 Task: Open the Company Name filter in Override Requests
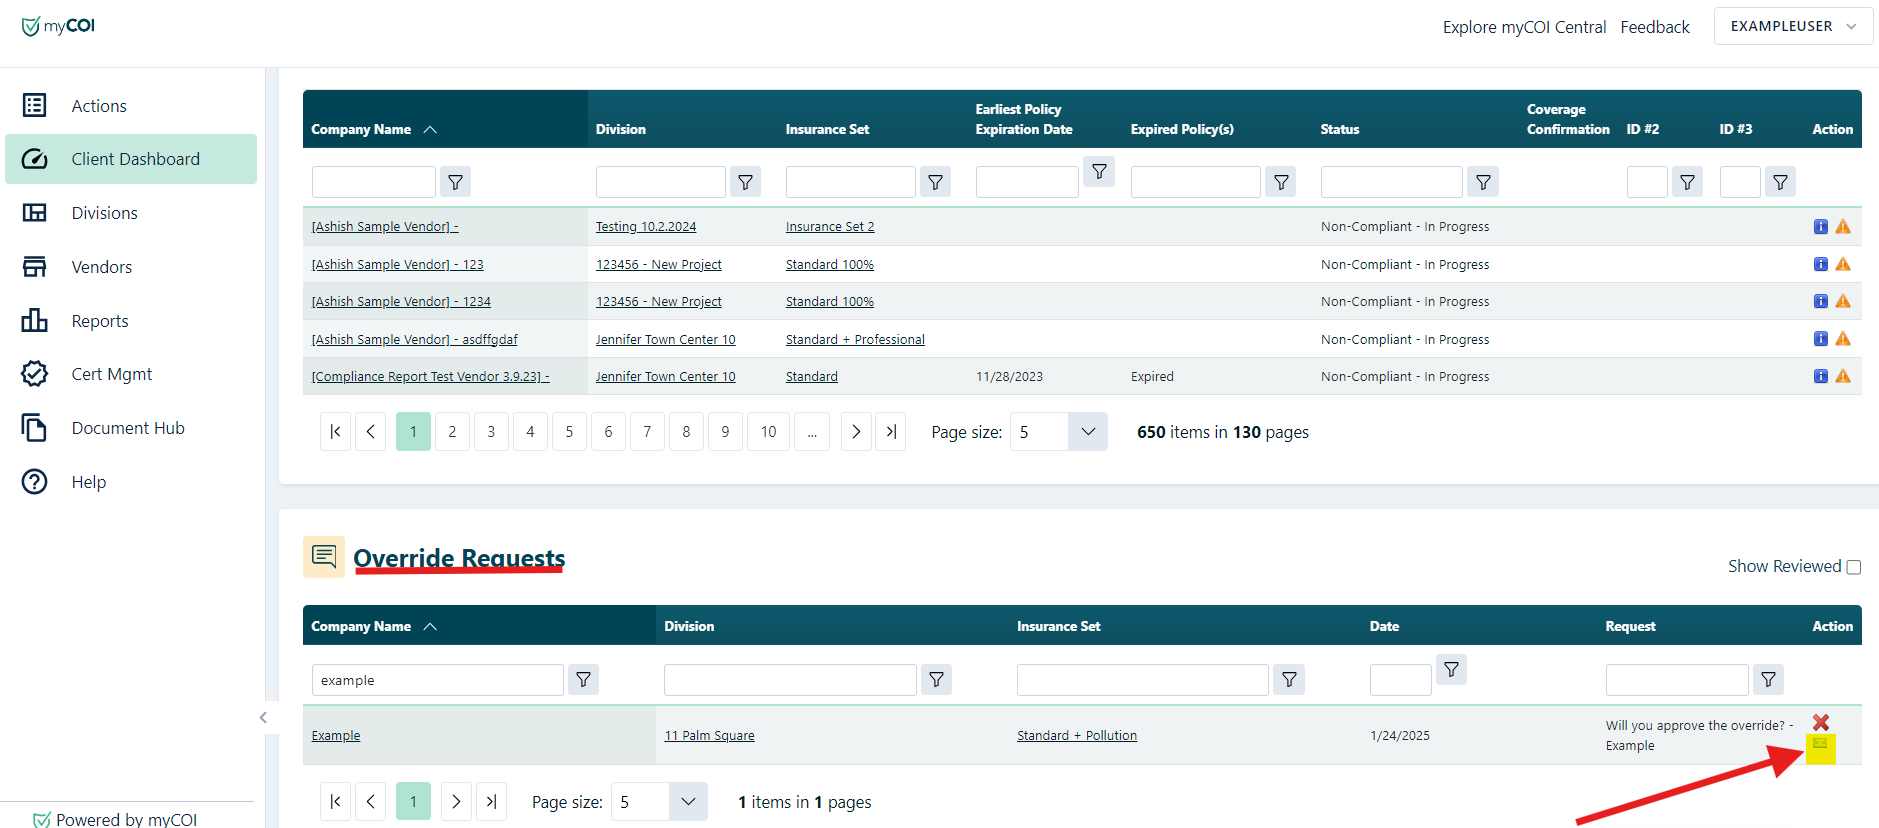pyautogui.click(x=583, y=680)
